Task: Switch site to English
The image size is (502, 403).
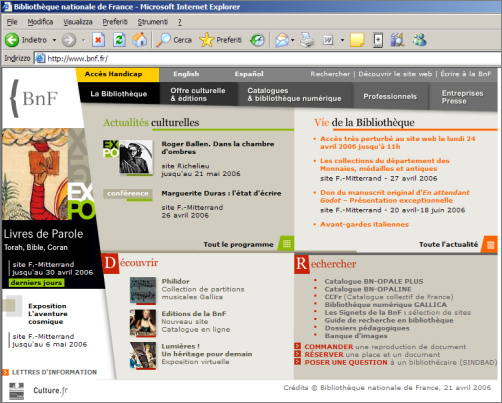Action: (x=186, y=74)
